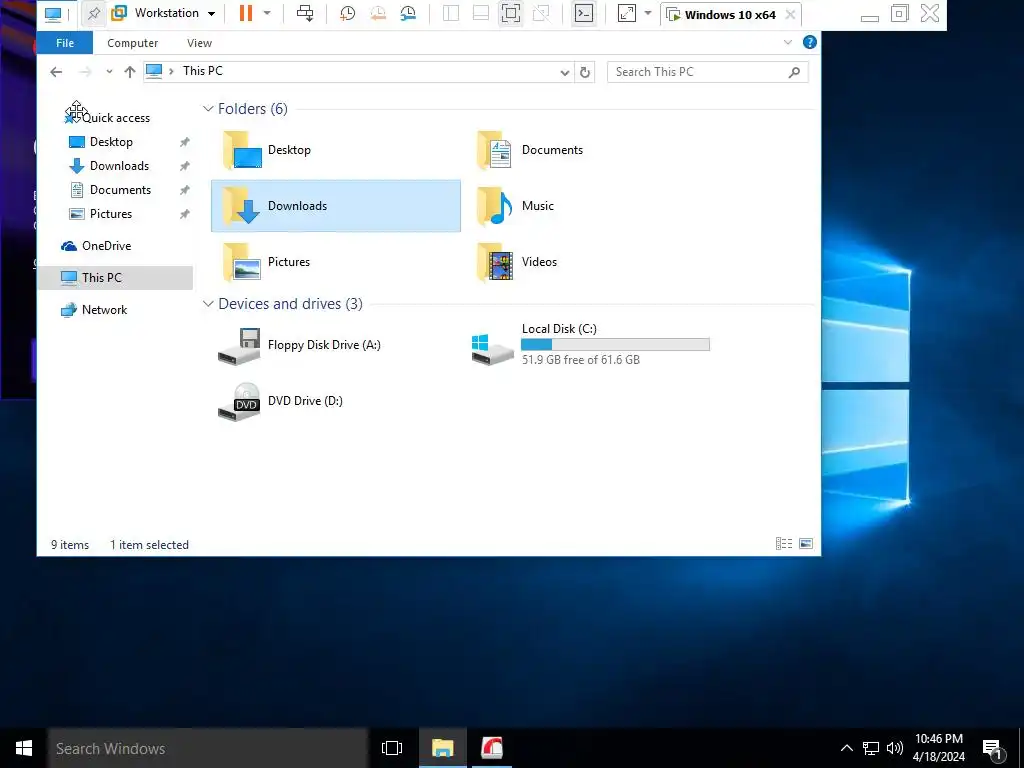
Task: Open the Pictures folder in the main pane
Action: [266, 262]
